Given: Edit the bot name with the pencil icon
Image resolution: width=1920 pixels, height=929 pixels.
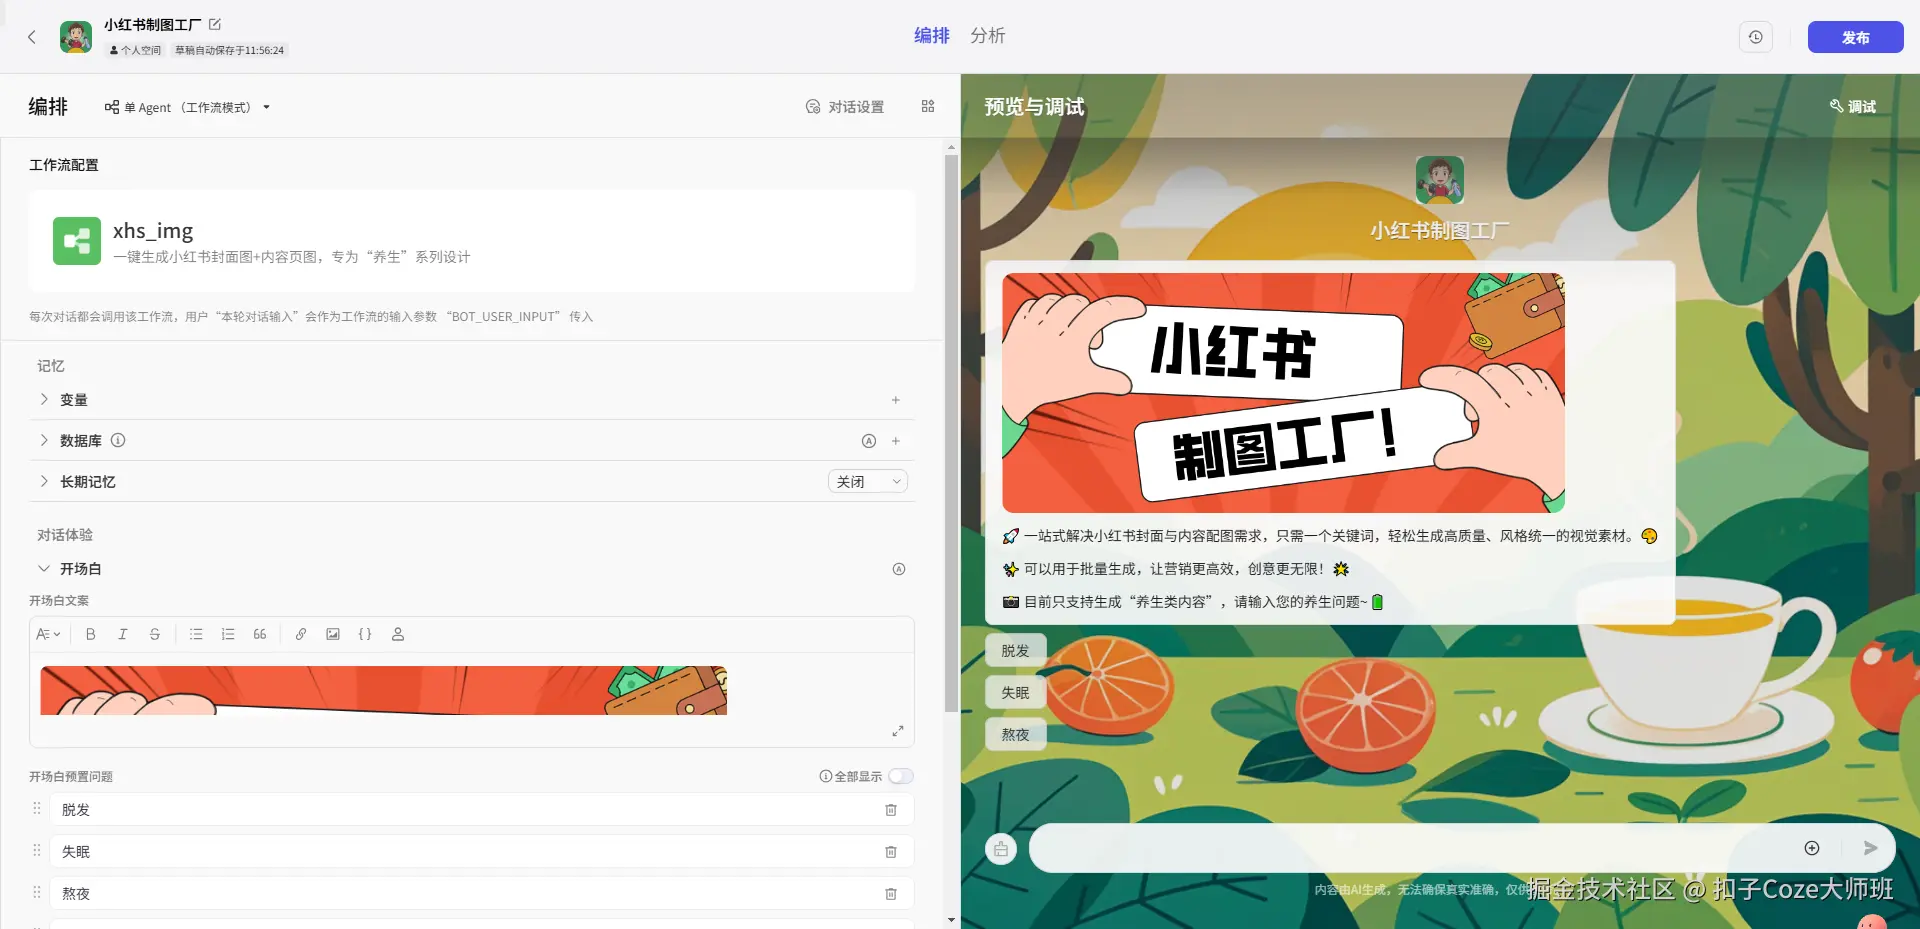Looking at the screenshot, I should coord(215,24).
